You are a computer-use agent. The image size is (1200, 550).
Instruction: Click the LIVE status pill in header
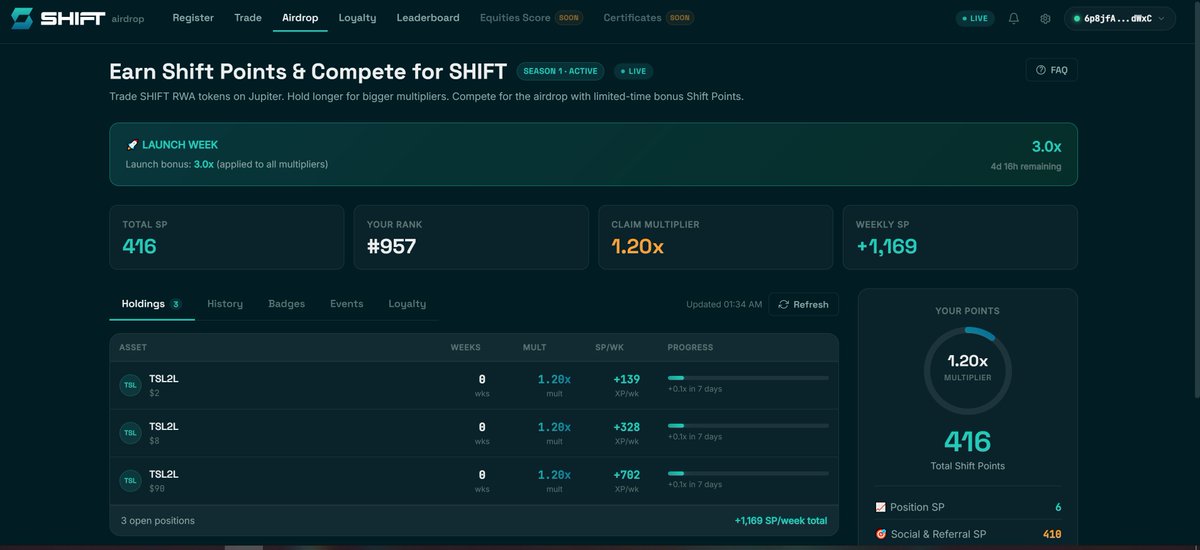[976, 18]
